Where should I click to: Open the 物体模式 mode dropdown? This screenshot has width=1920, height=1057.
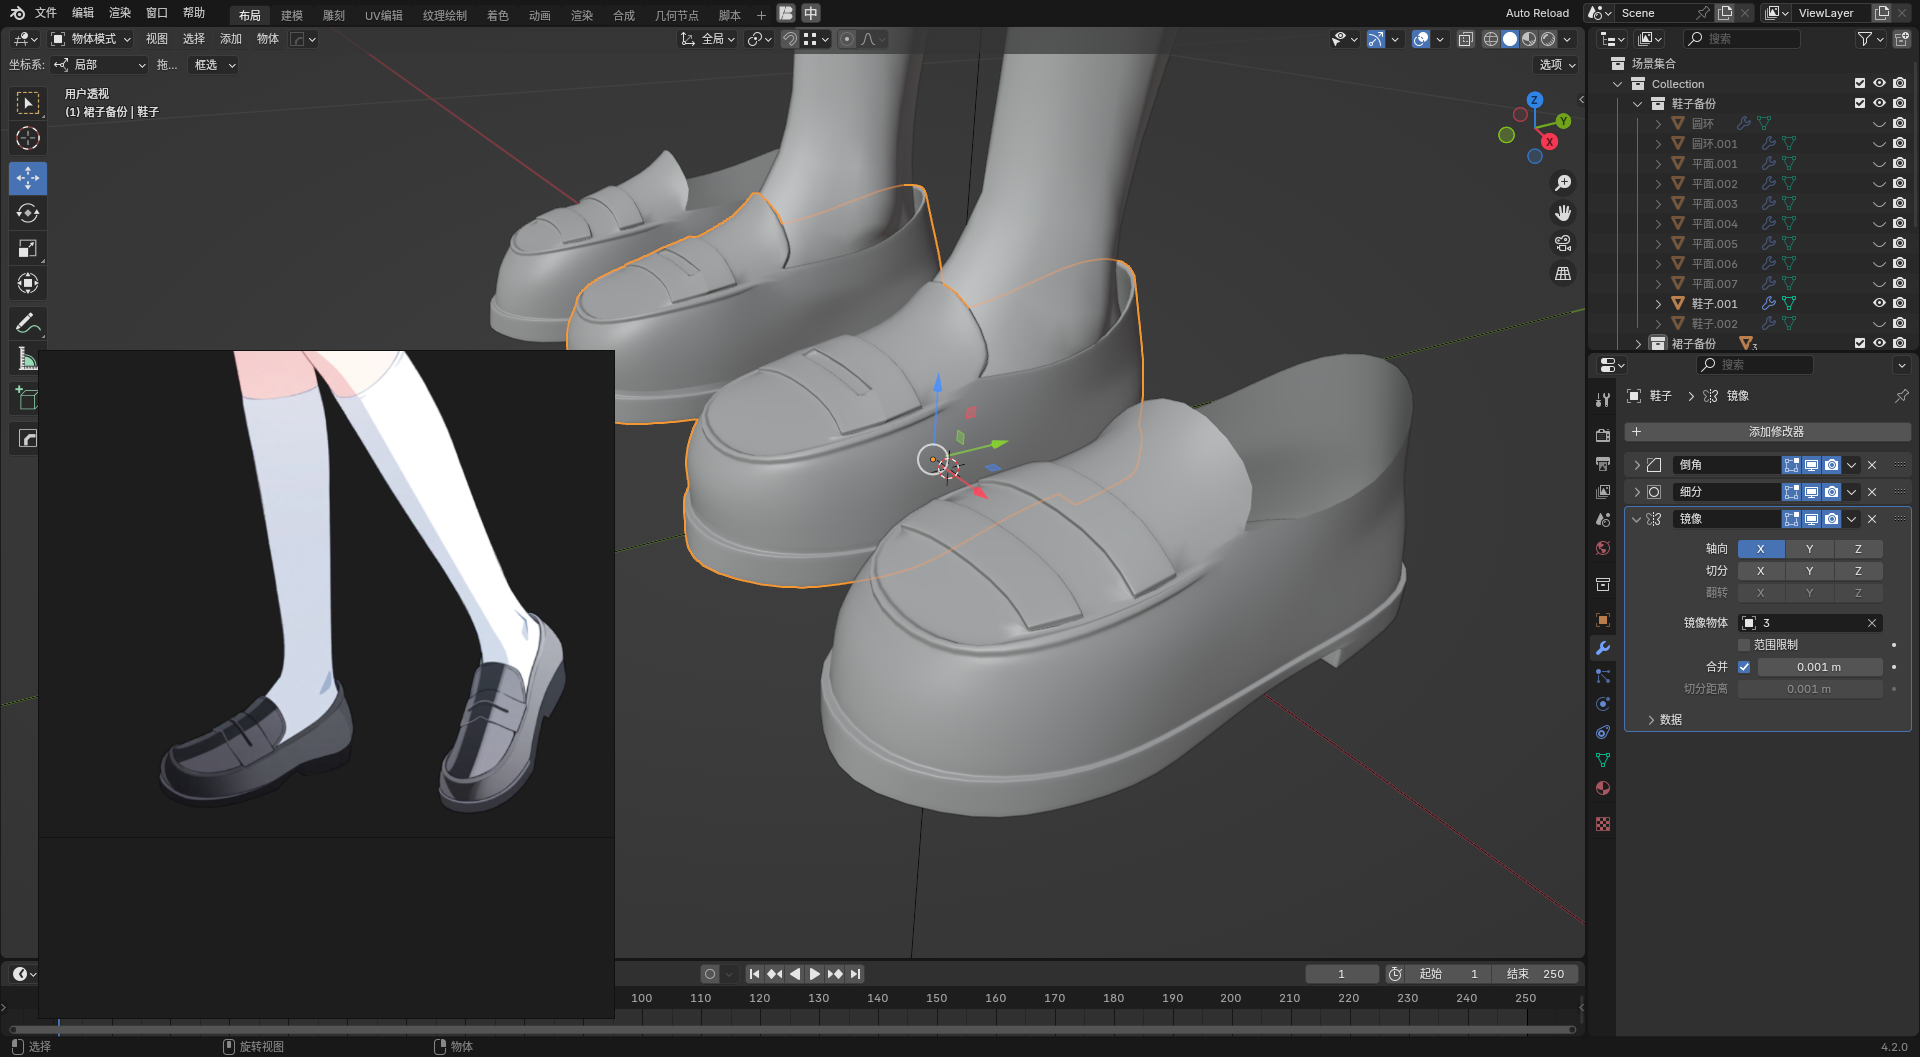92,39
